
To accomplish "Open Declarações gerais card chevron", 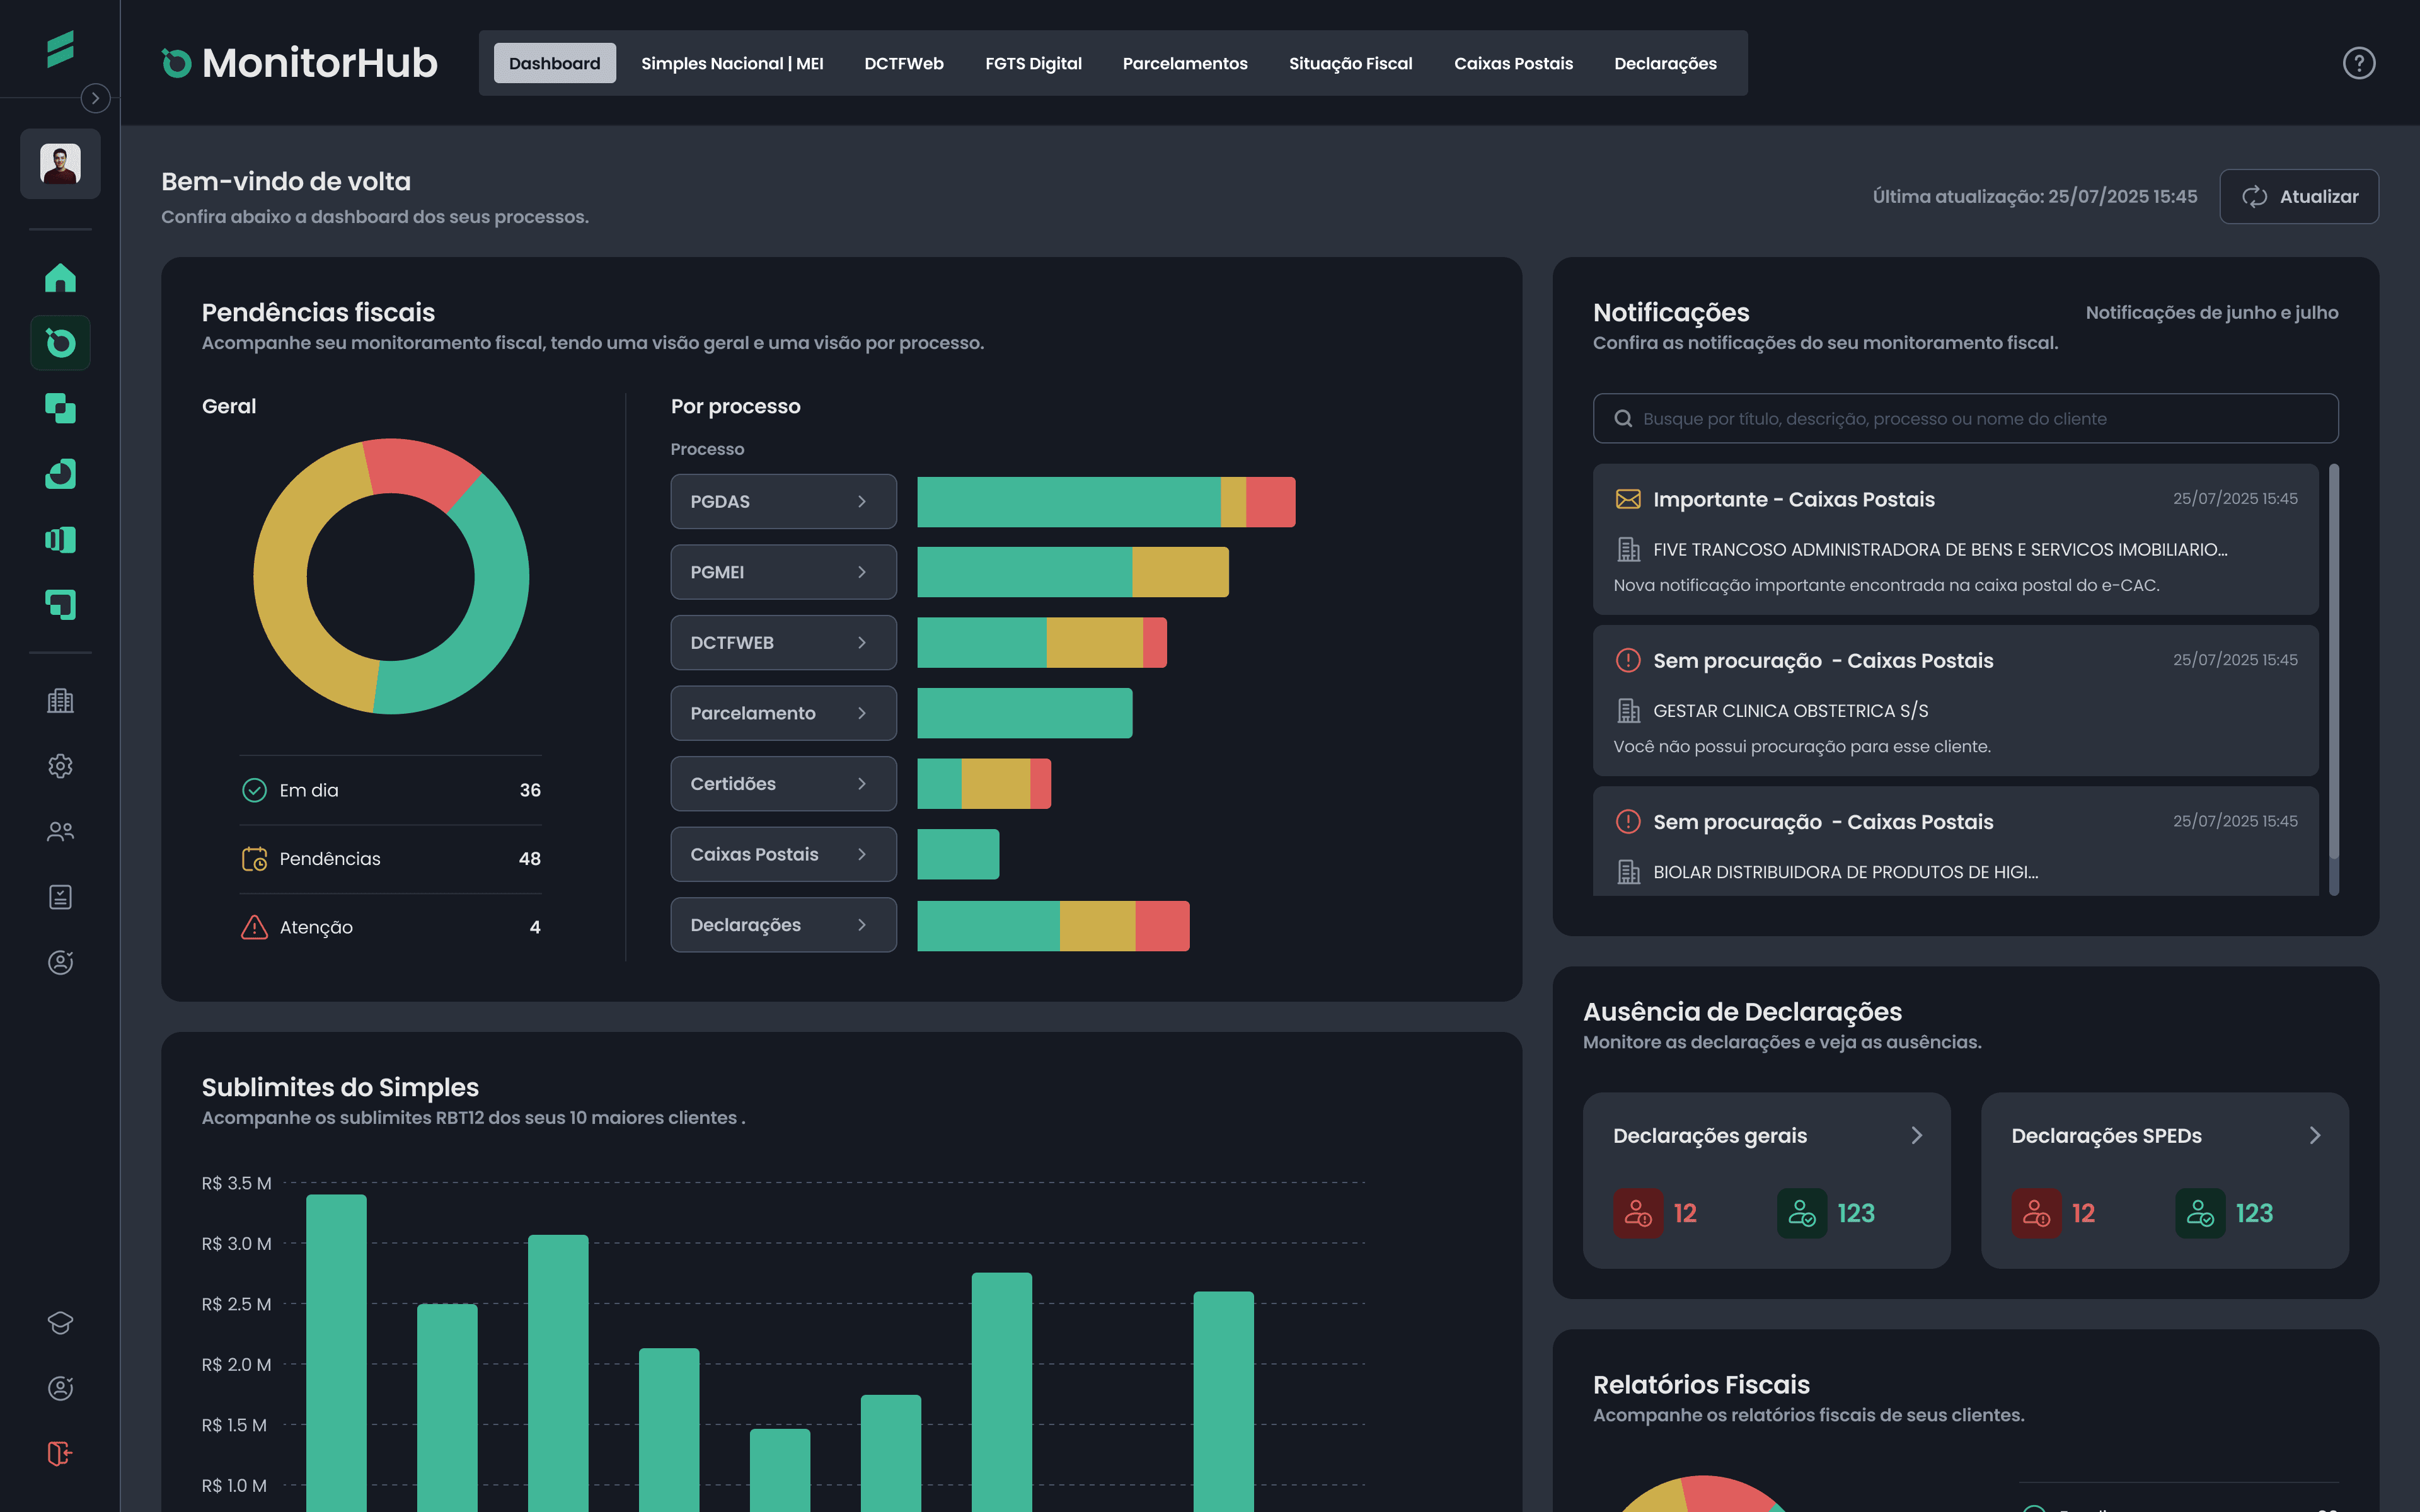I will coord(1916,1135).
